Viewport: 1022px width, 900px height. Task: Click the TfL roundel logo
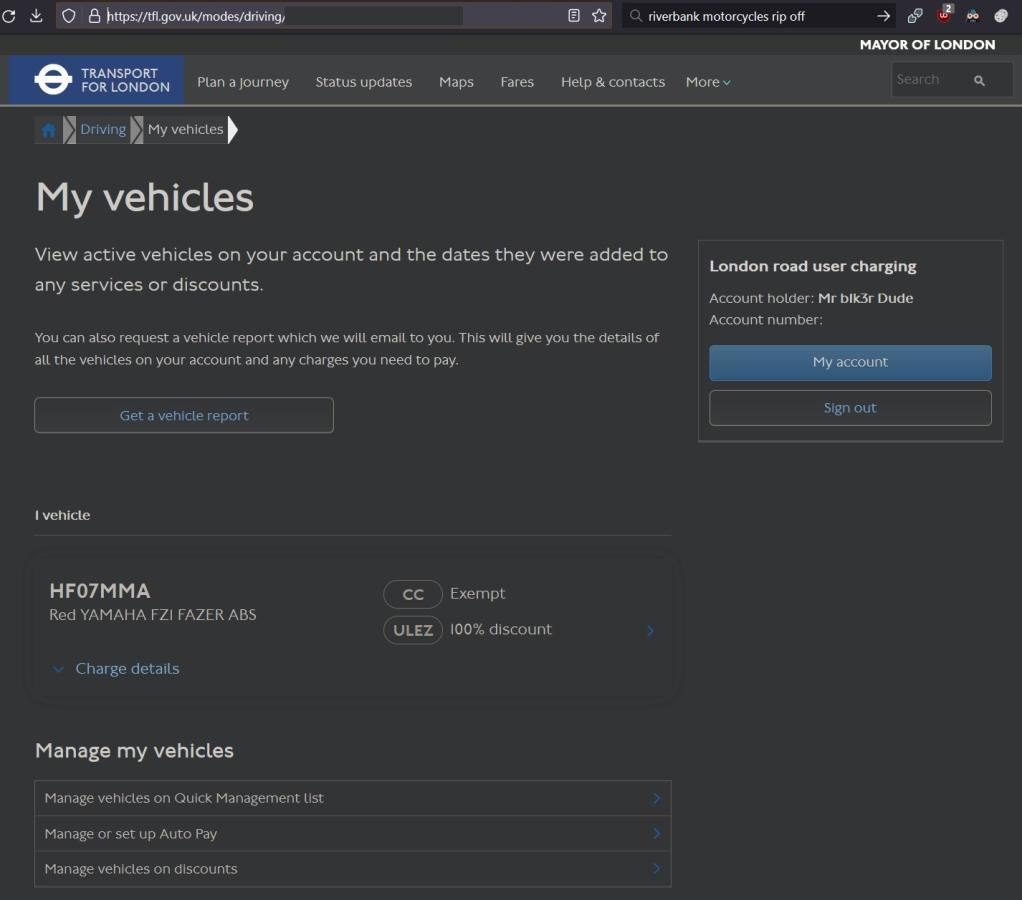[x=52, y=80]
